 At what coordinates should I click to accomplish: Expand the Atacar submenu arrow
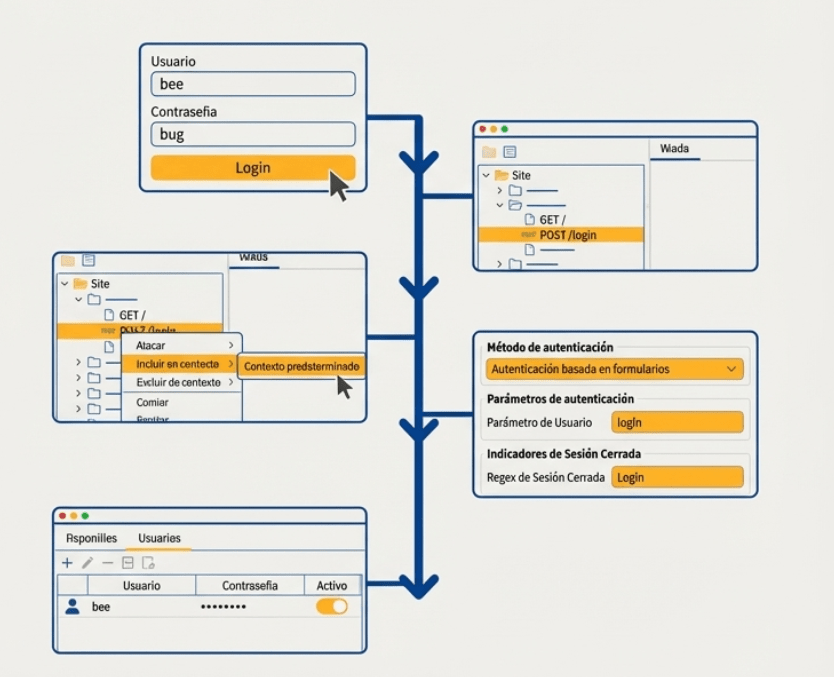231,345
